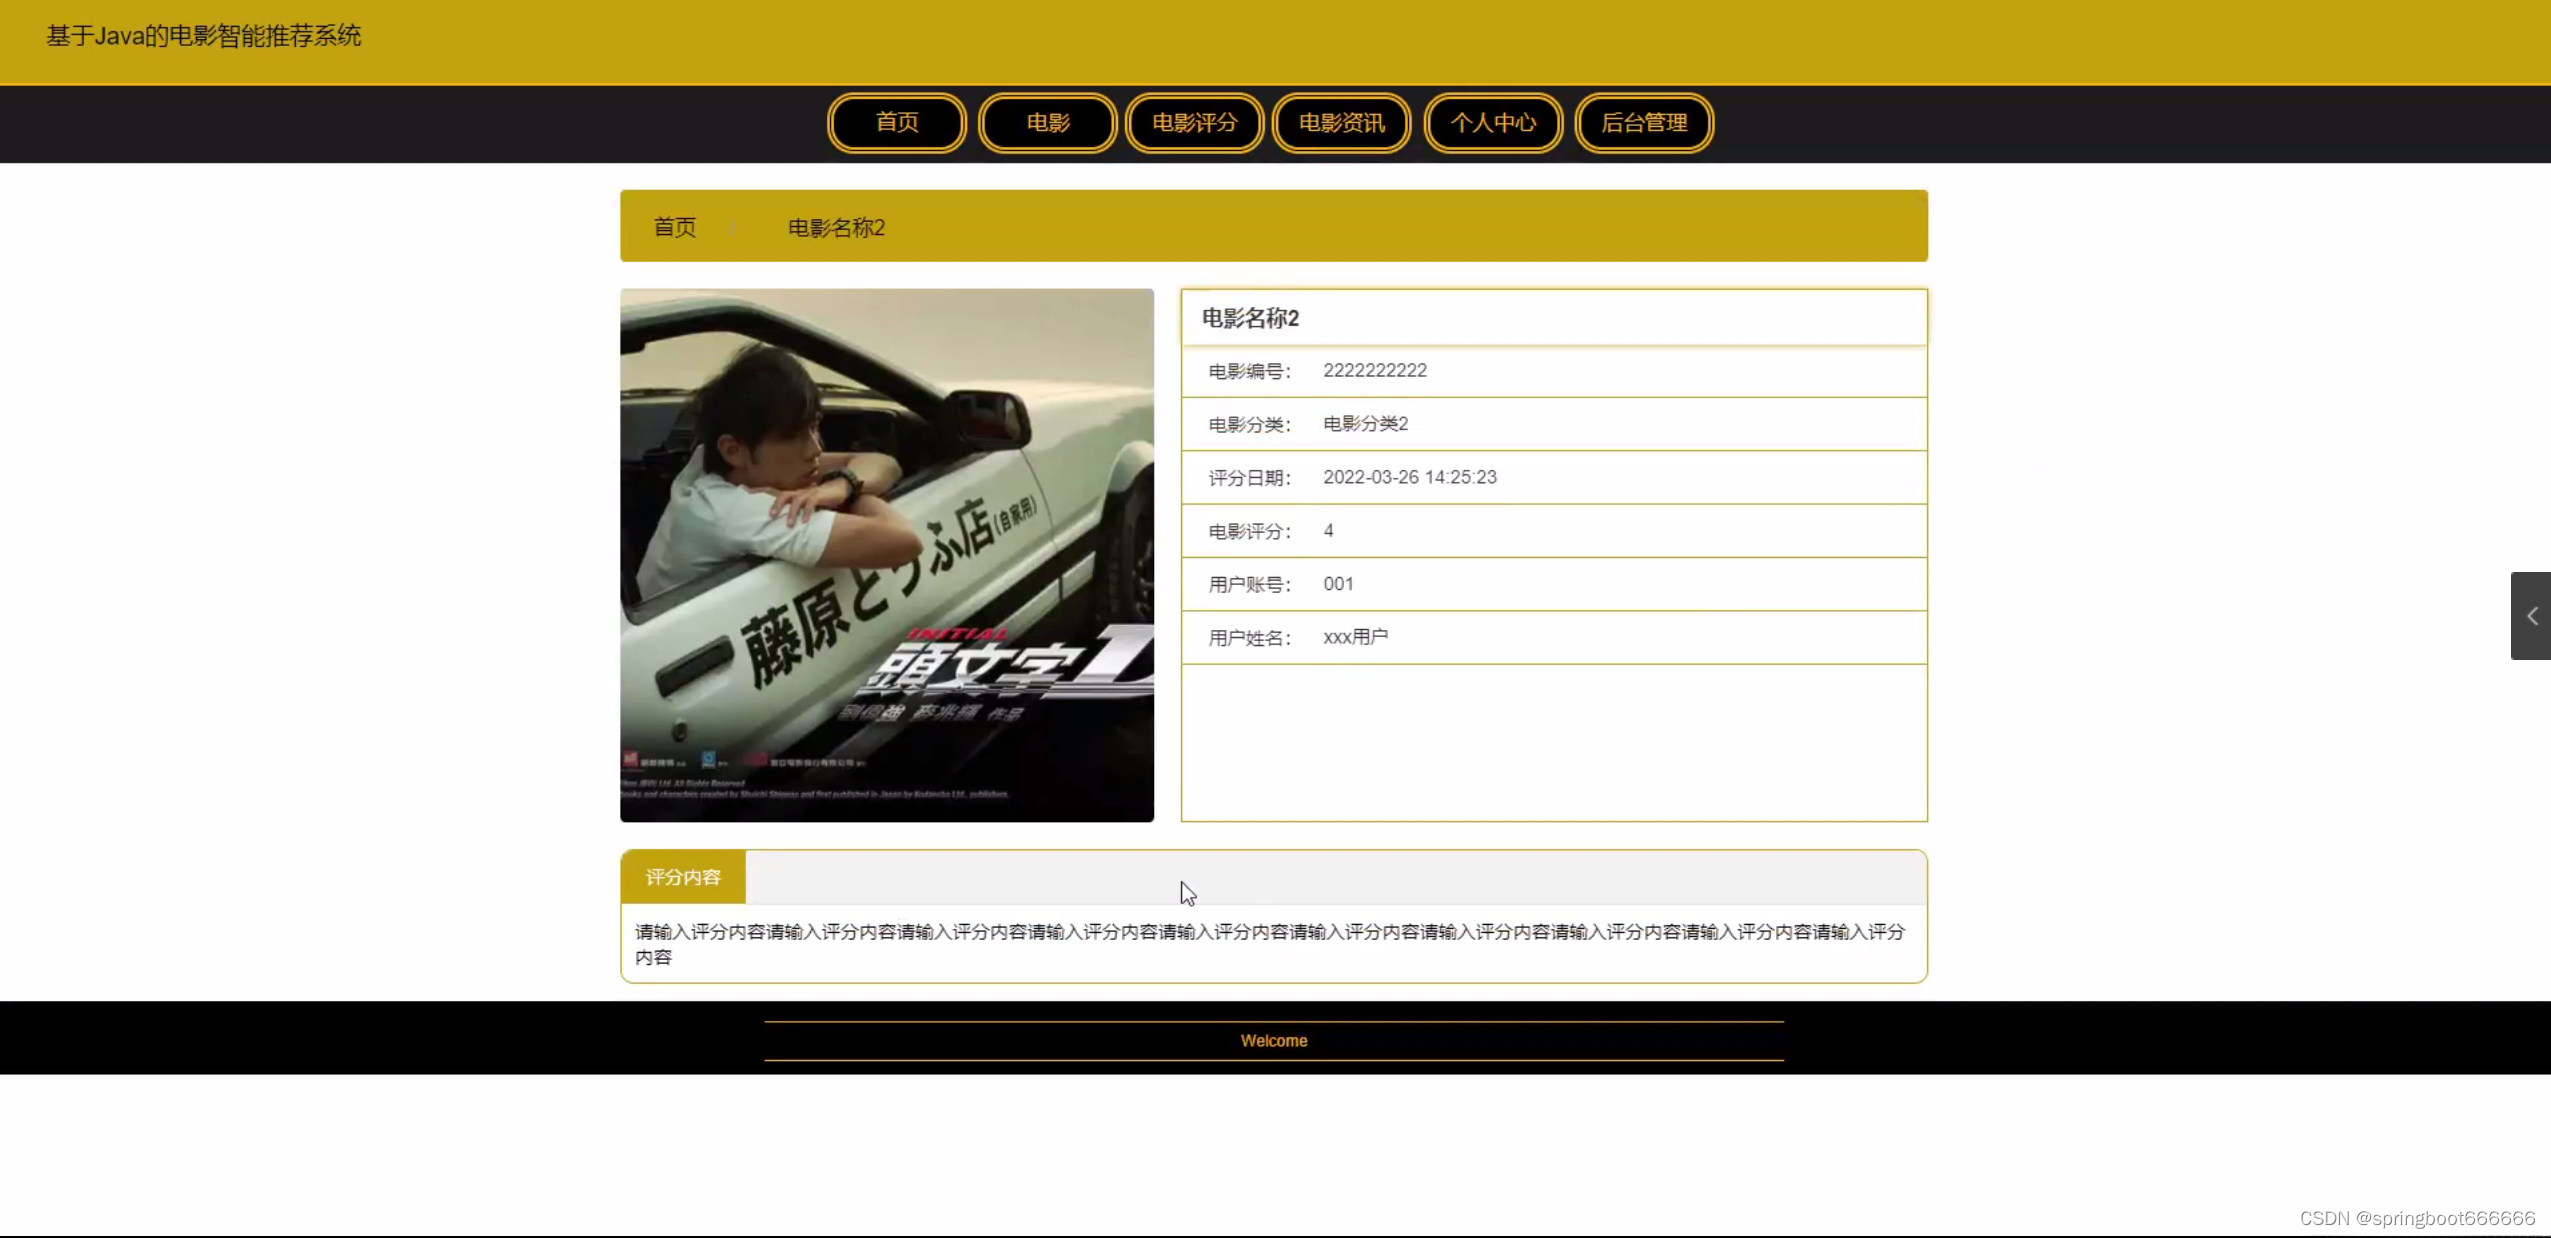
Task: Expand the right-edge side panel chevron
Action: (x=2531, y=616)
